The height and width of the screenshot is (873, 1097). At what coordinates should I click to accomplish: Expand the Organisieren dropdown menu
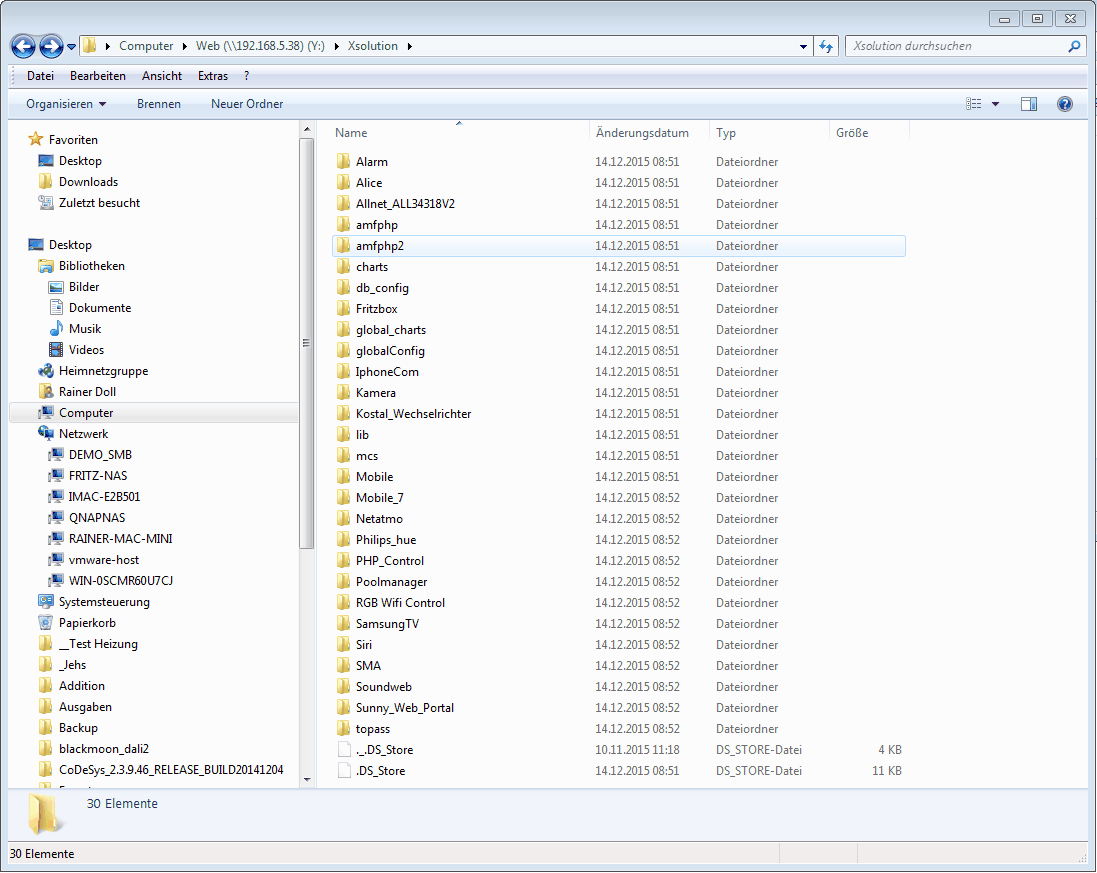[66, 104]
